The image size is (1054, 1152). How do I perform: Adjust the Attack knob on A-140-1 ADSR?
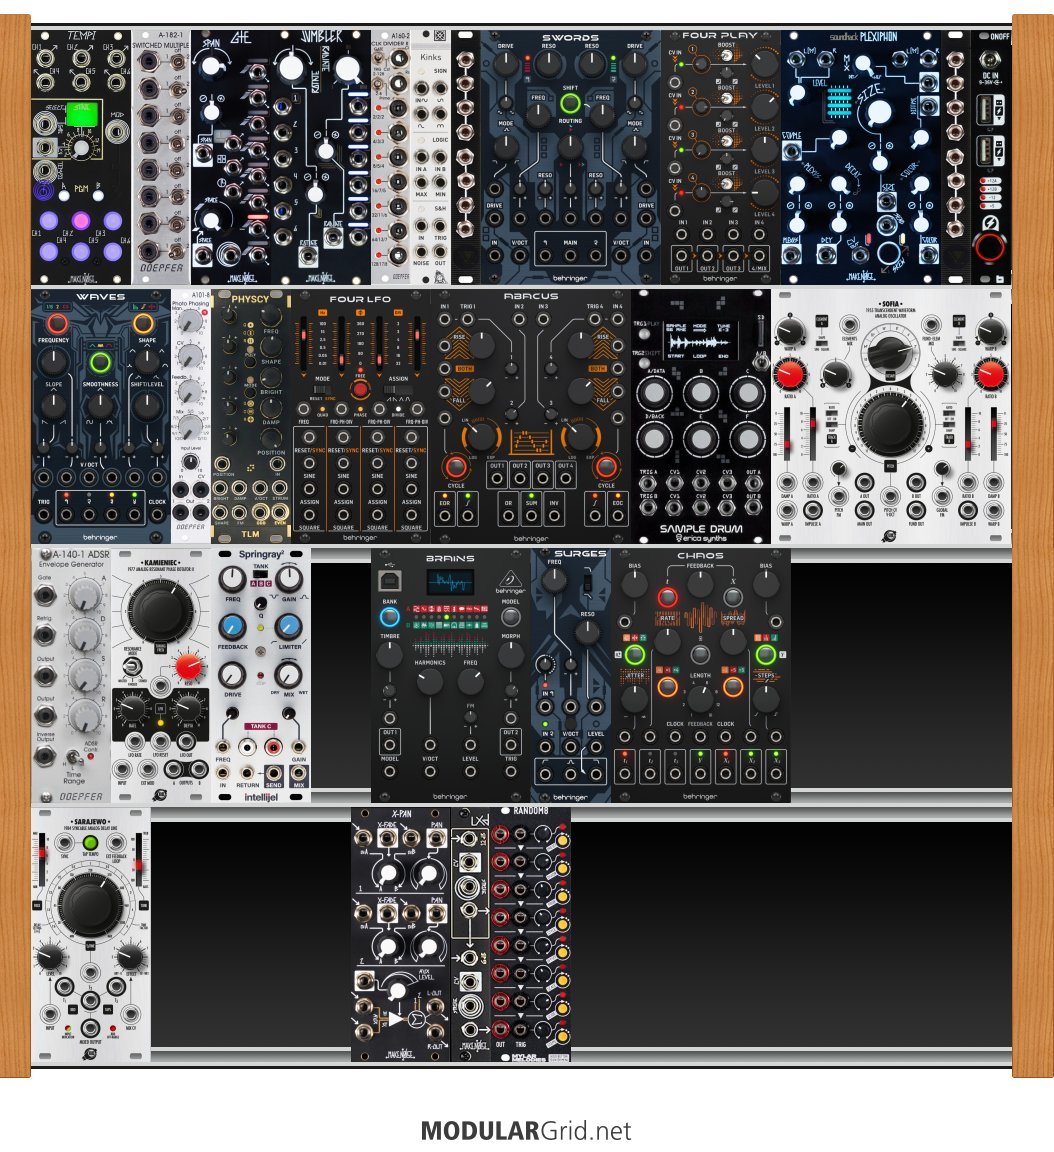coord(84,594)
